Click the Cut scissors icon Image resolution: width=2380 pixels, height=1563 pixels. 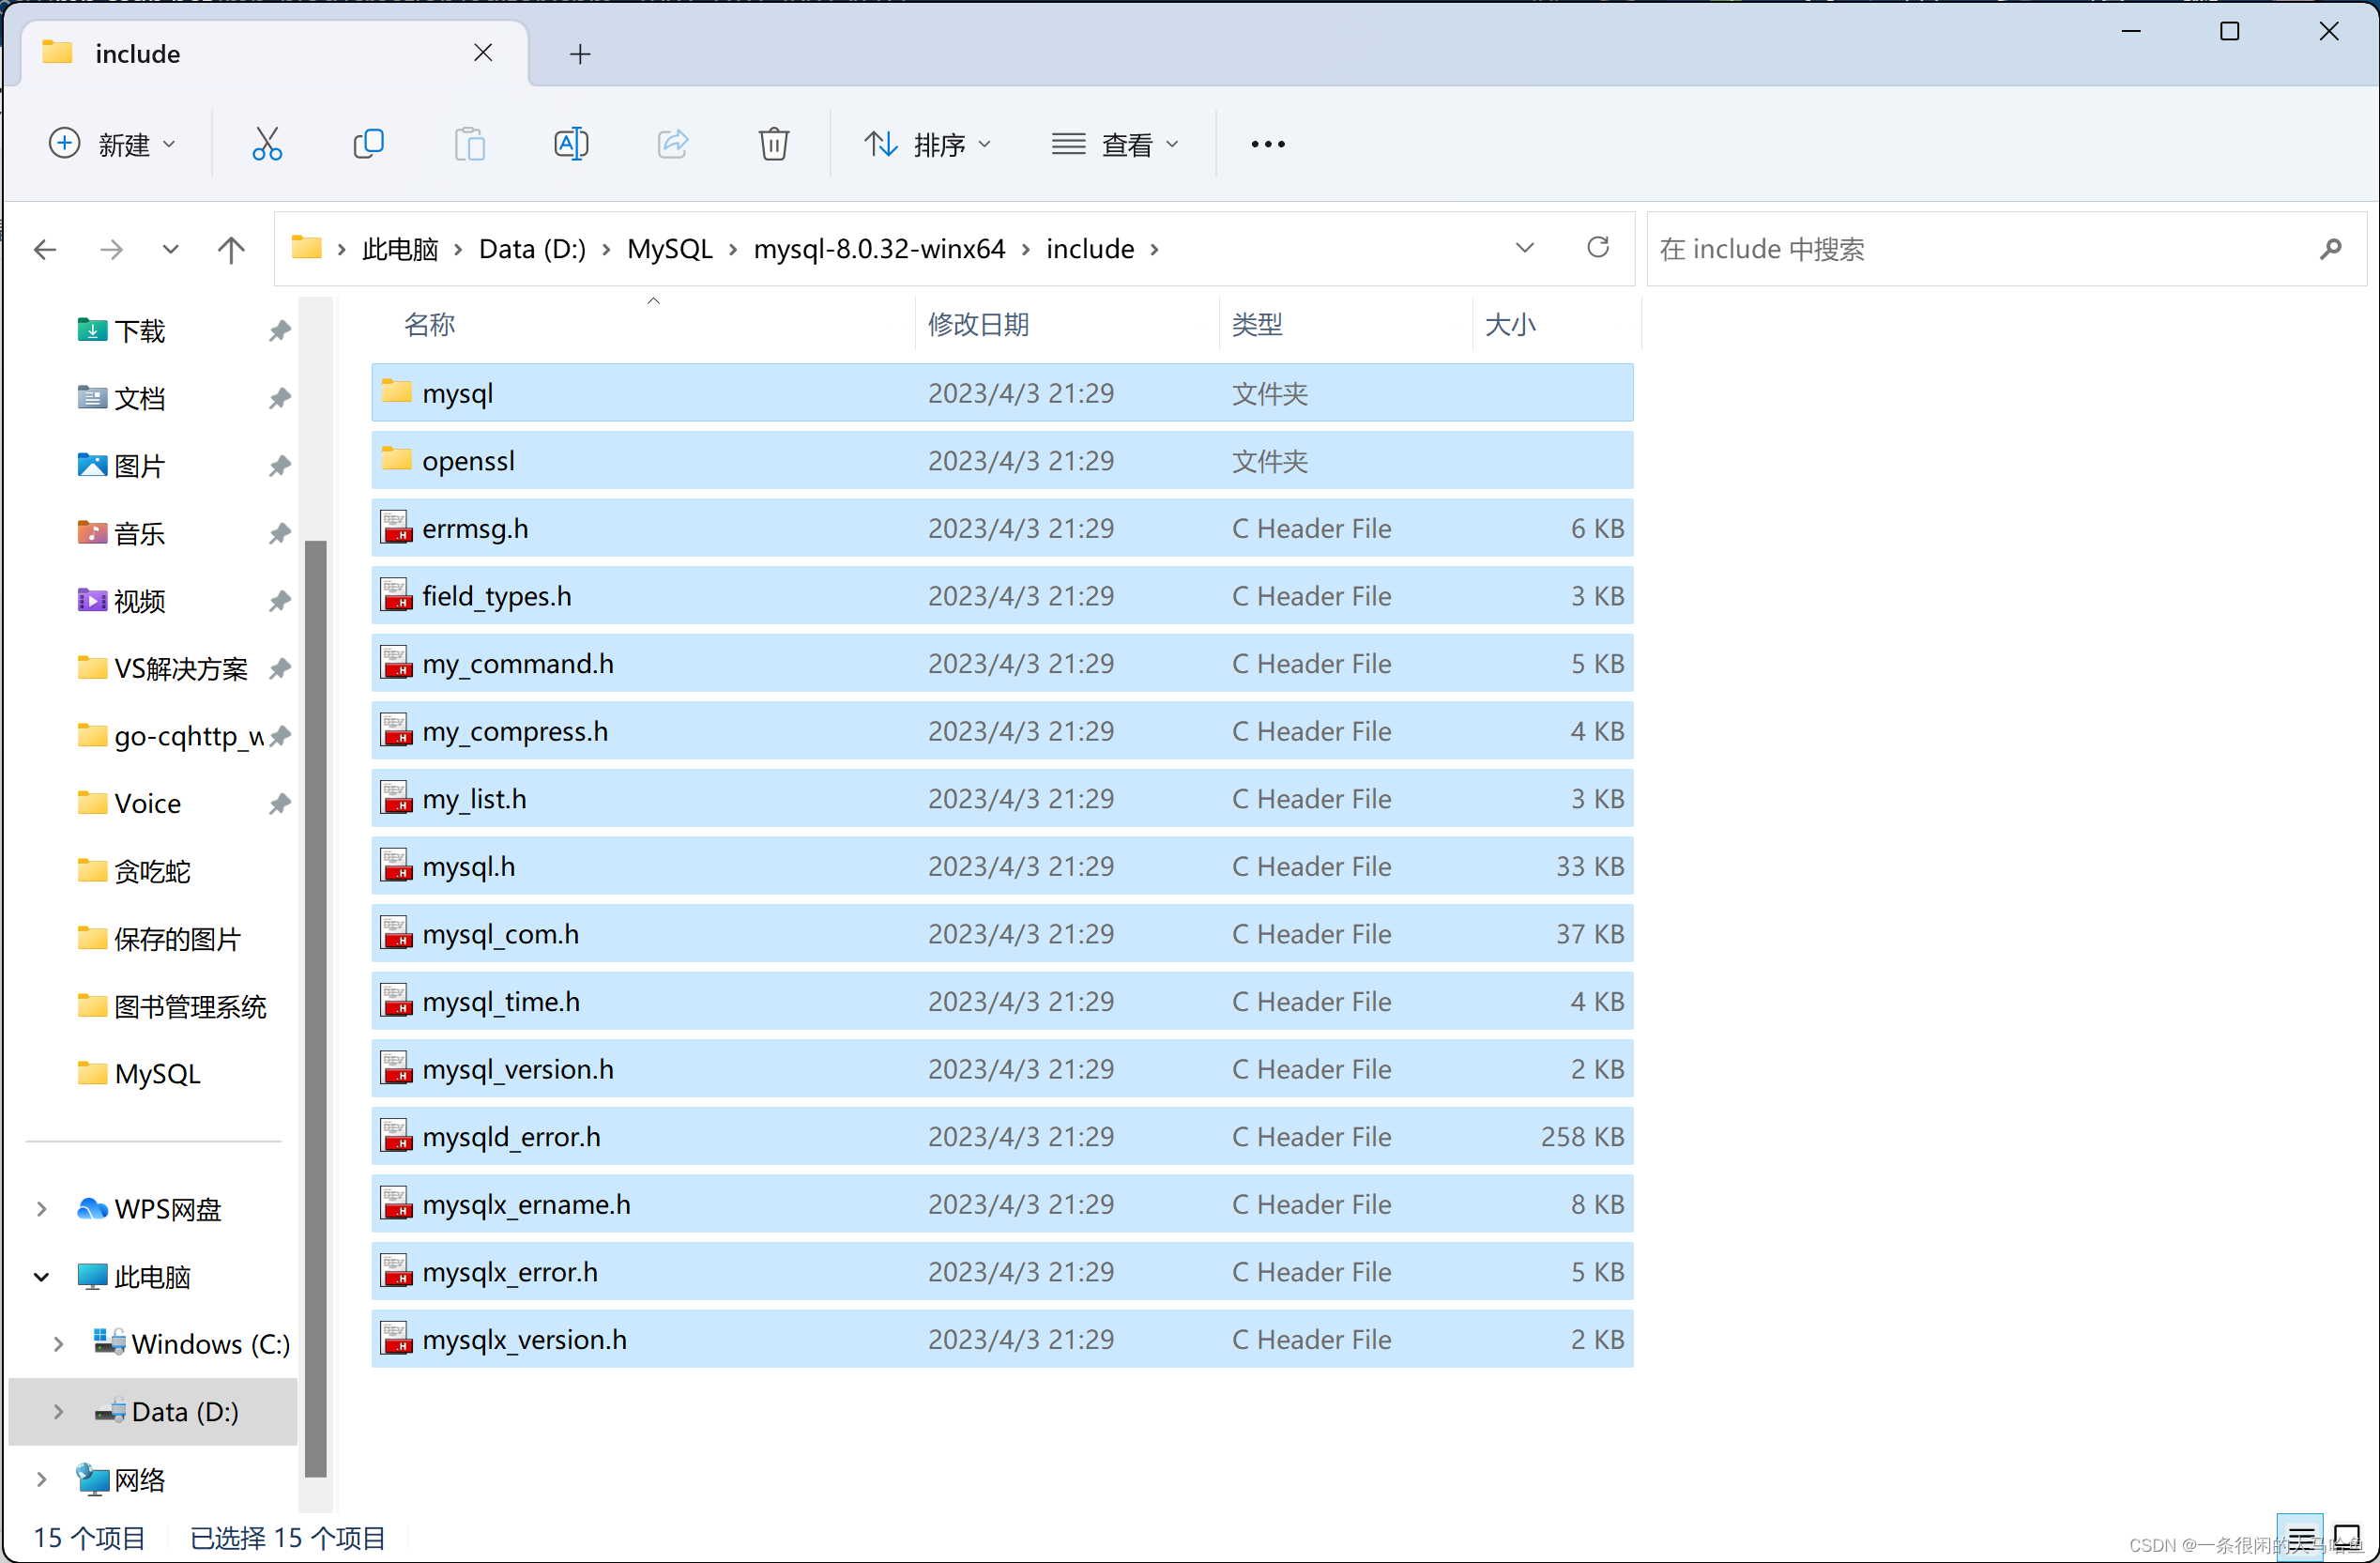pos(266,144)
